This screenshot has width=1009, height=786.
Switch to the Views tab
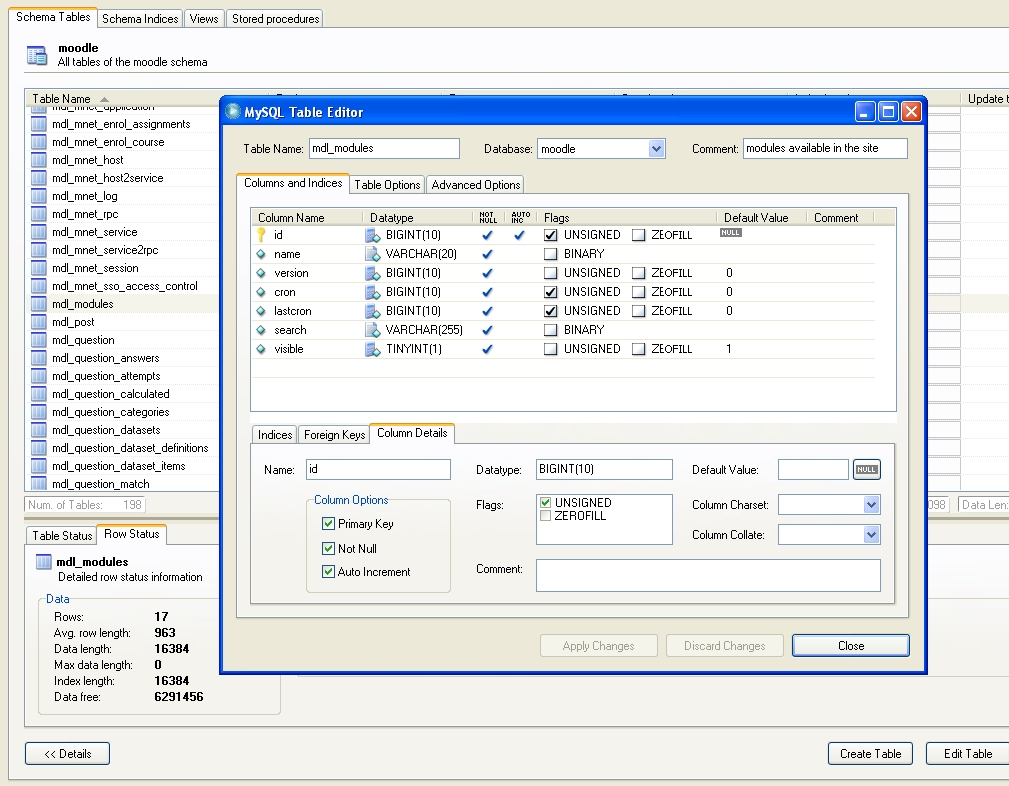pyautogui.click(x=204, y=19)
